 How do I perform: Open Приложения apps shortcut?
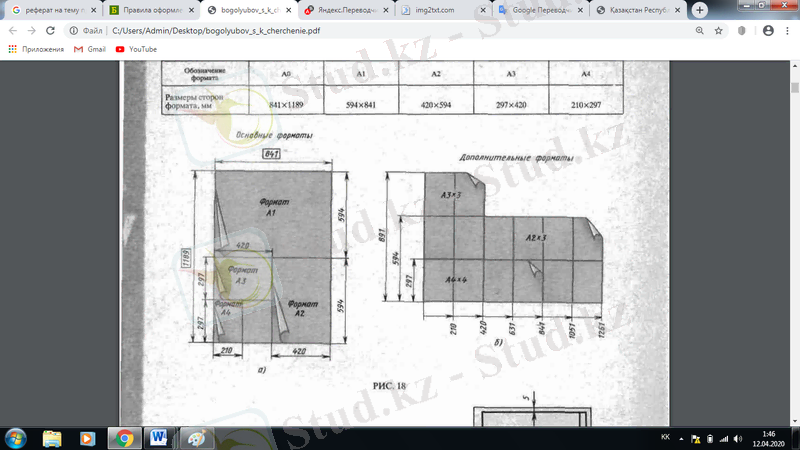click(x=36, y=49)
